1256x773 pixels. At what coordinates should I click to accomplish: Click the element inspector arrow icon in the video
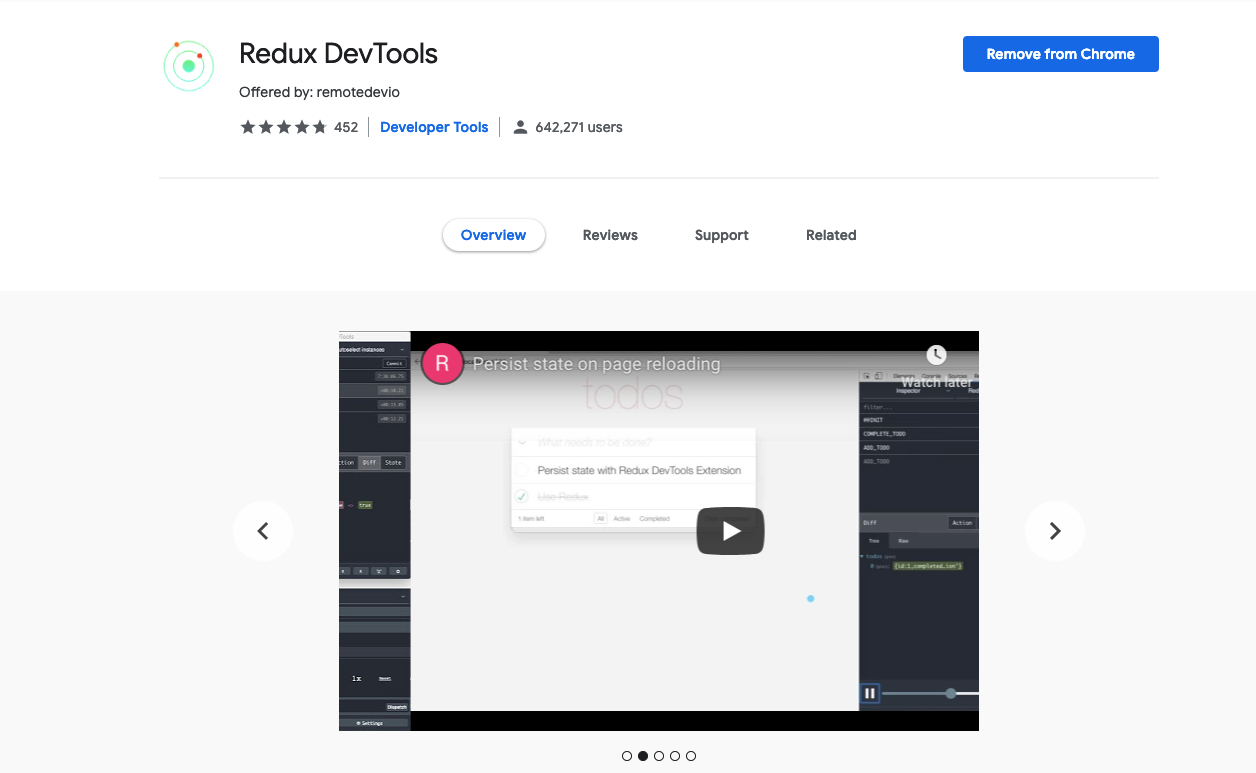pyautogui.click(x=865, y=376)
